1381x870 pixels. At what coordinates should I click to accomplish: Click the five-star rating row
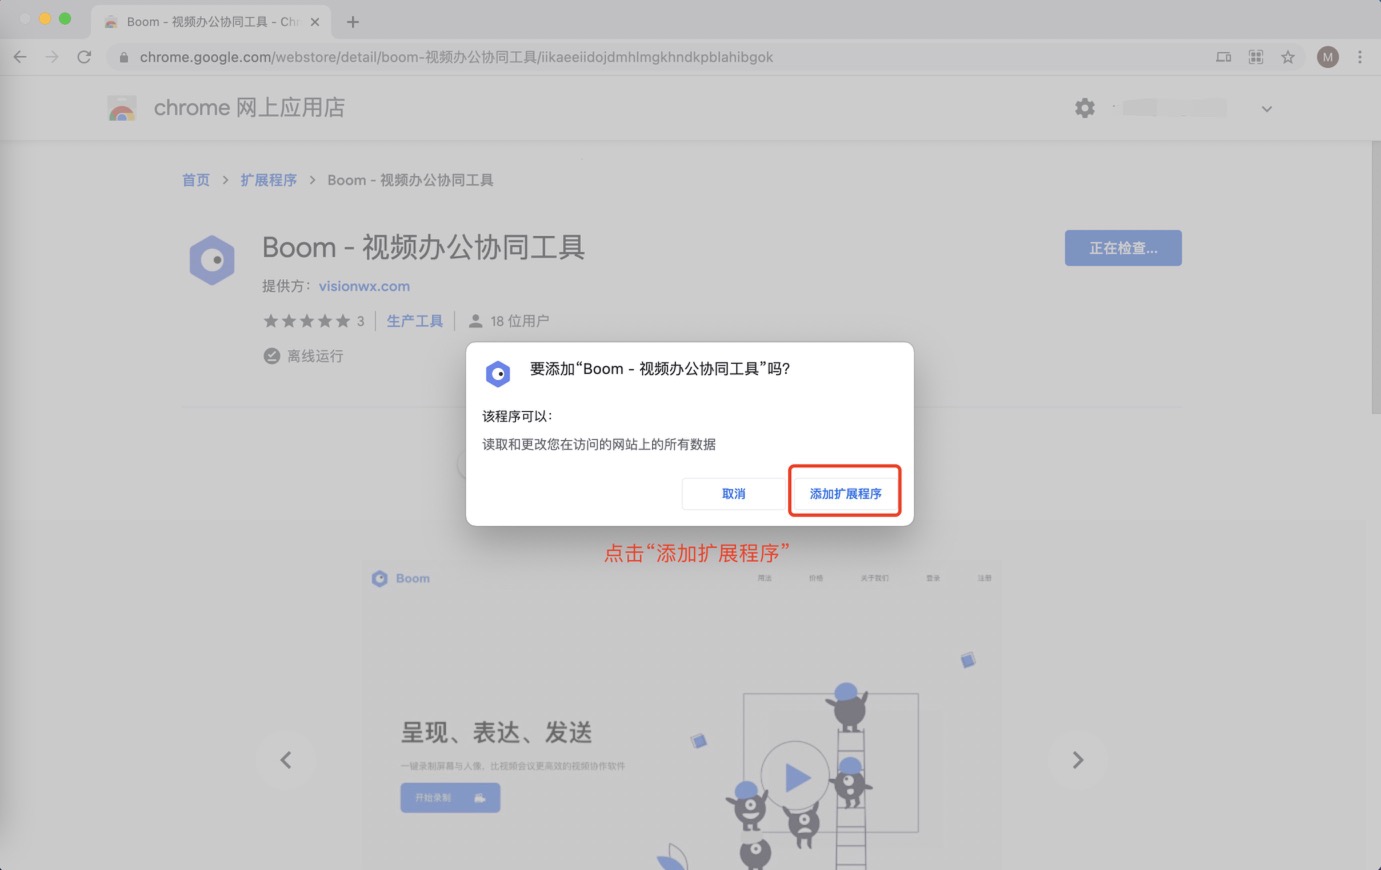click(306, 321)
